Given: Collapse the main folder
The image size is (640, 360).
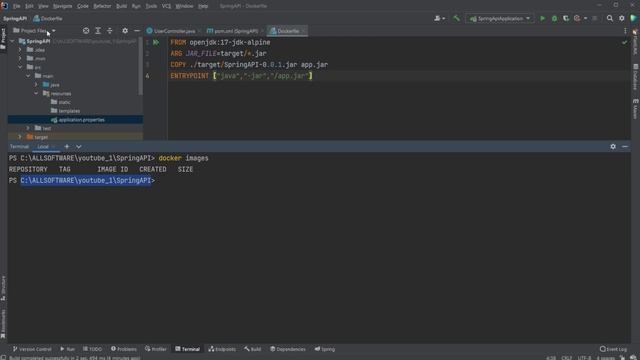Looking at the screenshot, I should pos(28,76).
